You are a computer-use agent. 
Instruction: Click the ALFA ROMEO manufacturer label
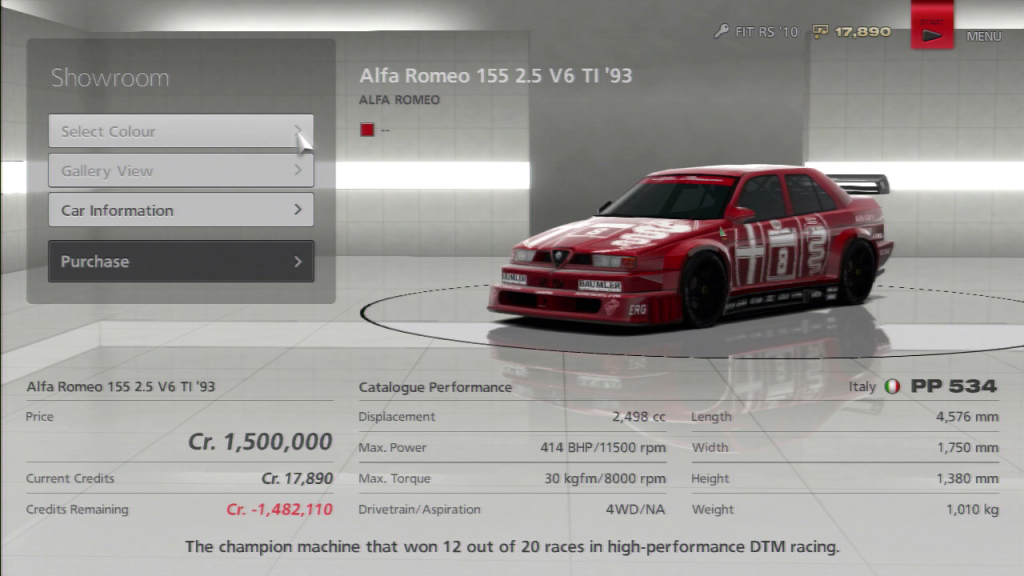(x=399, y=100)
